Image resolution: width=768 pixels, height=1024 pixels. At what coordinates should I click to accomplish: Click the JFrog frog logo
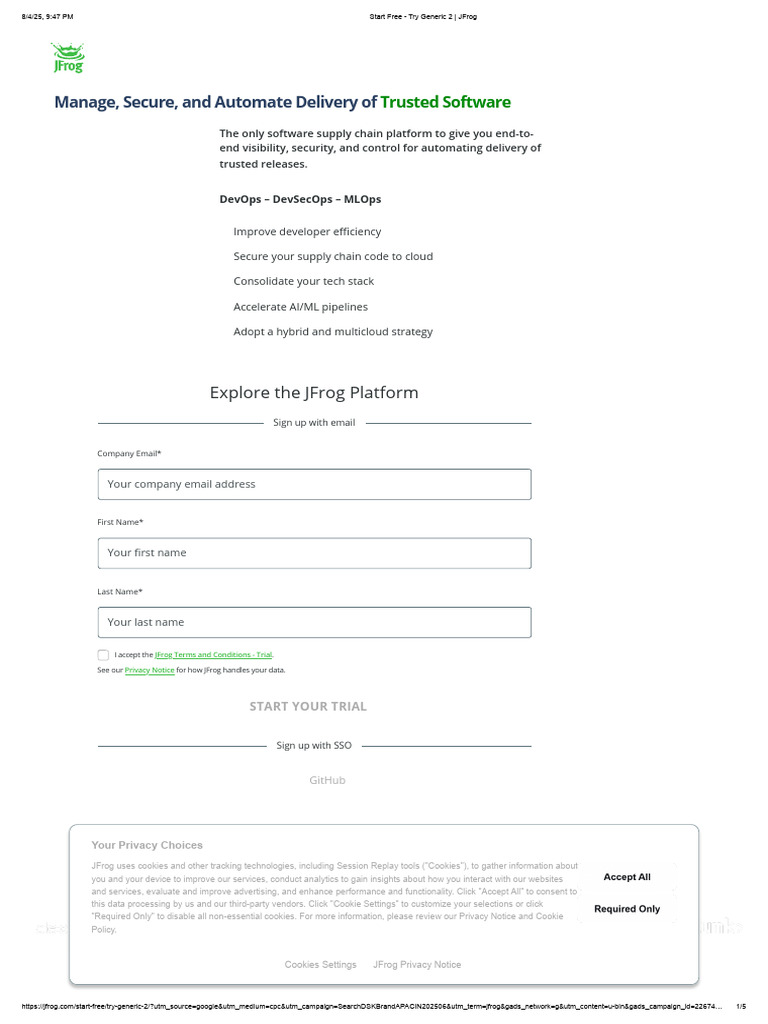[x=68, y=58]
